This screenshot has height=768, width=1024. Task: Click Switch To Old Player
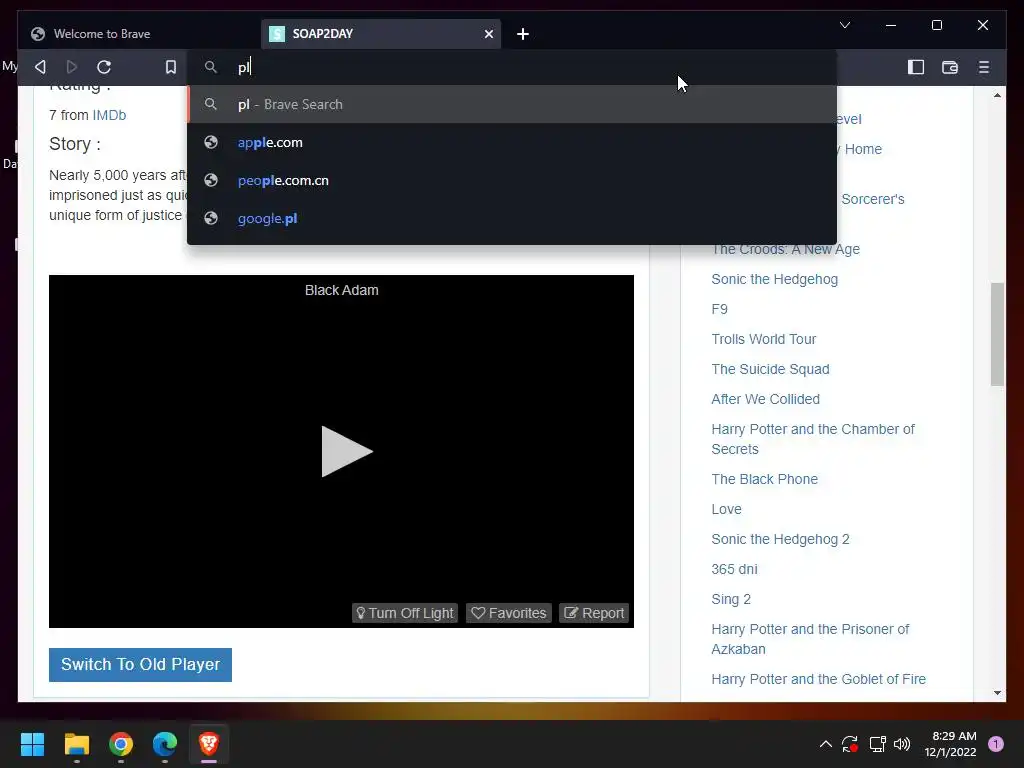pos(140,665)
